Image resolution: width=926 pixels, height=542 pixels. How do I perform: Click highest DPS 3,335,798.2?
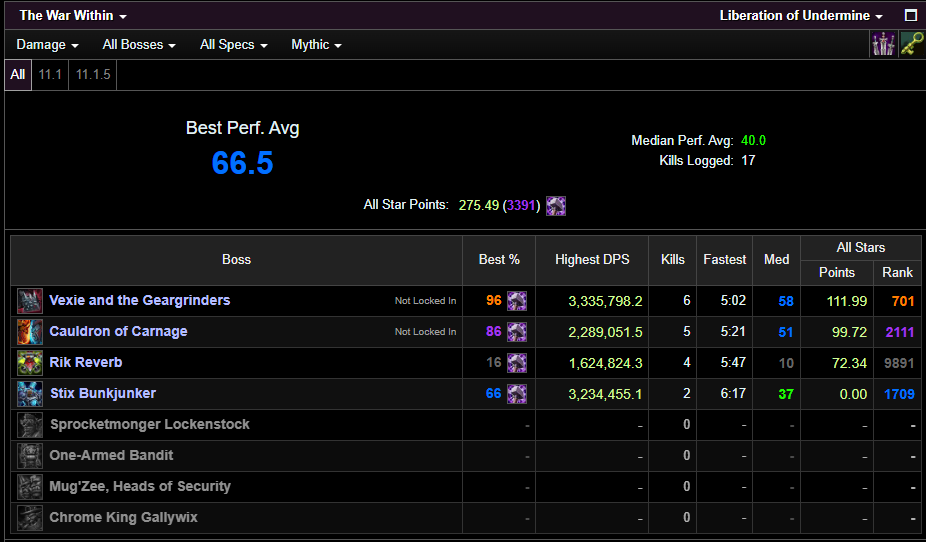click(605, 301)
